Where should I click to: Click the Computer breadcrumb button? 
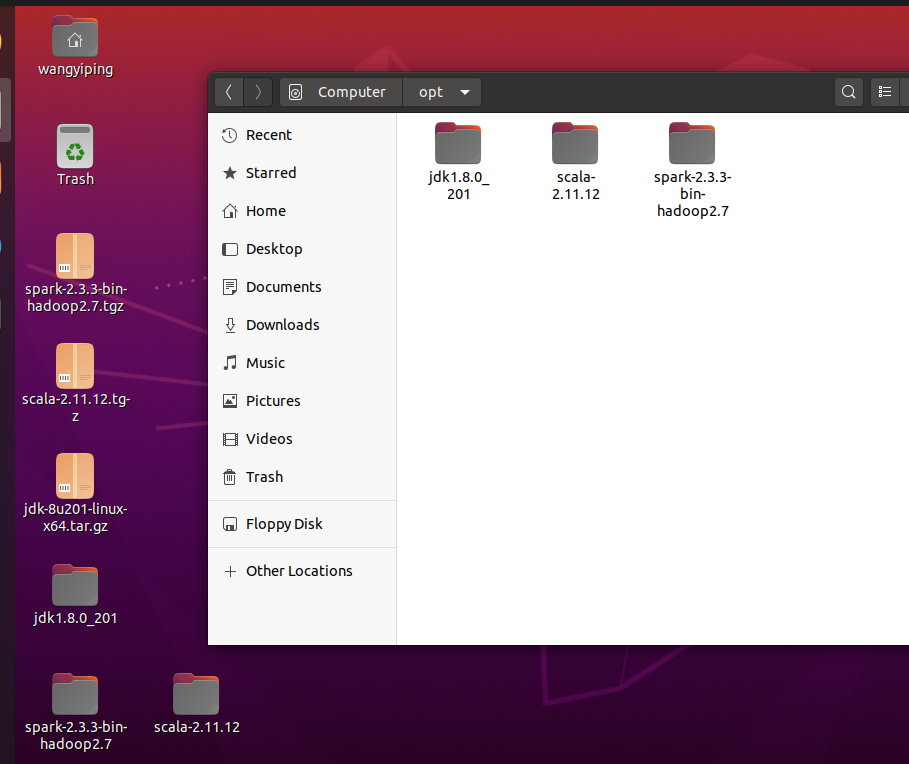(x=339, y=91)
